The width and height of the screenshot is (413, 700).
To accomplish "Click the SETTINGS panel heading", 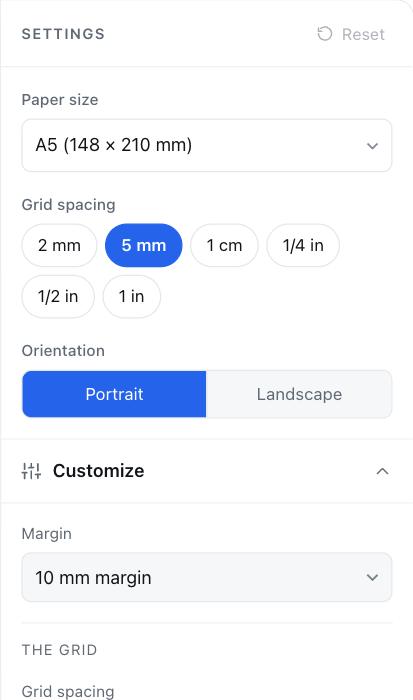I will (x=63, y=34).
